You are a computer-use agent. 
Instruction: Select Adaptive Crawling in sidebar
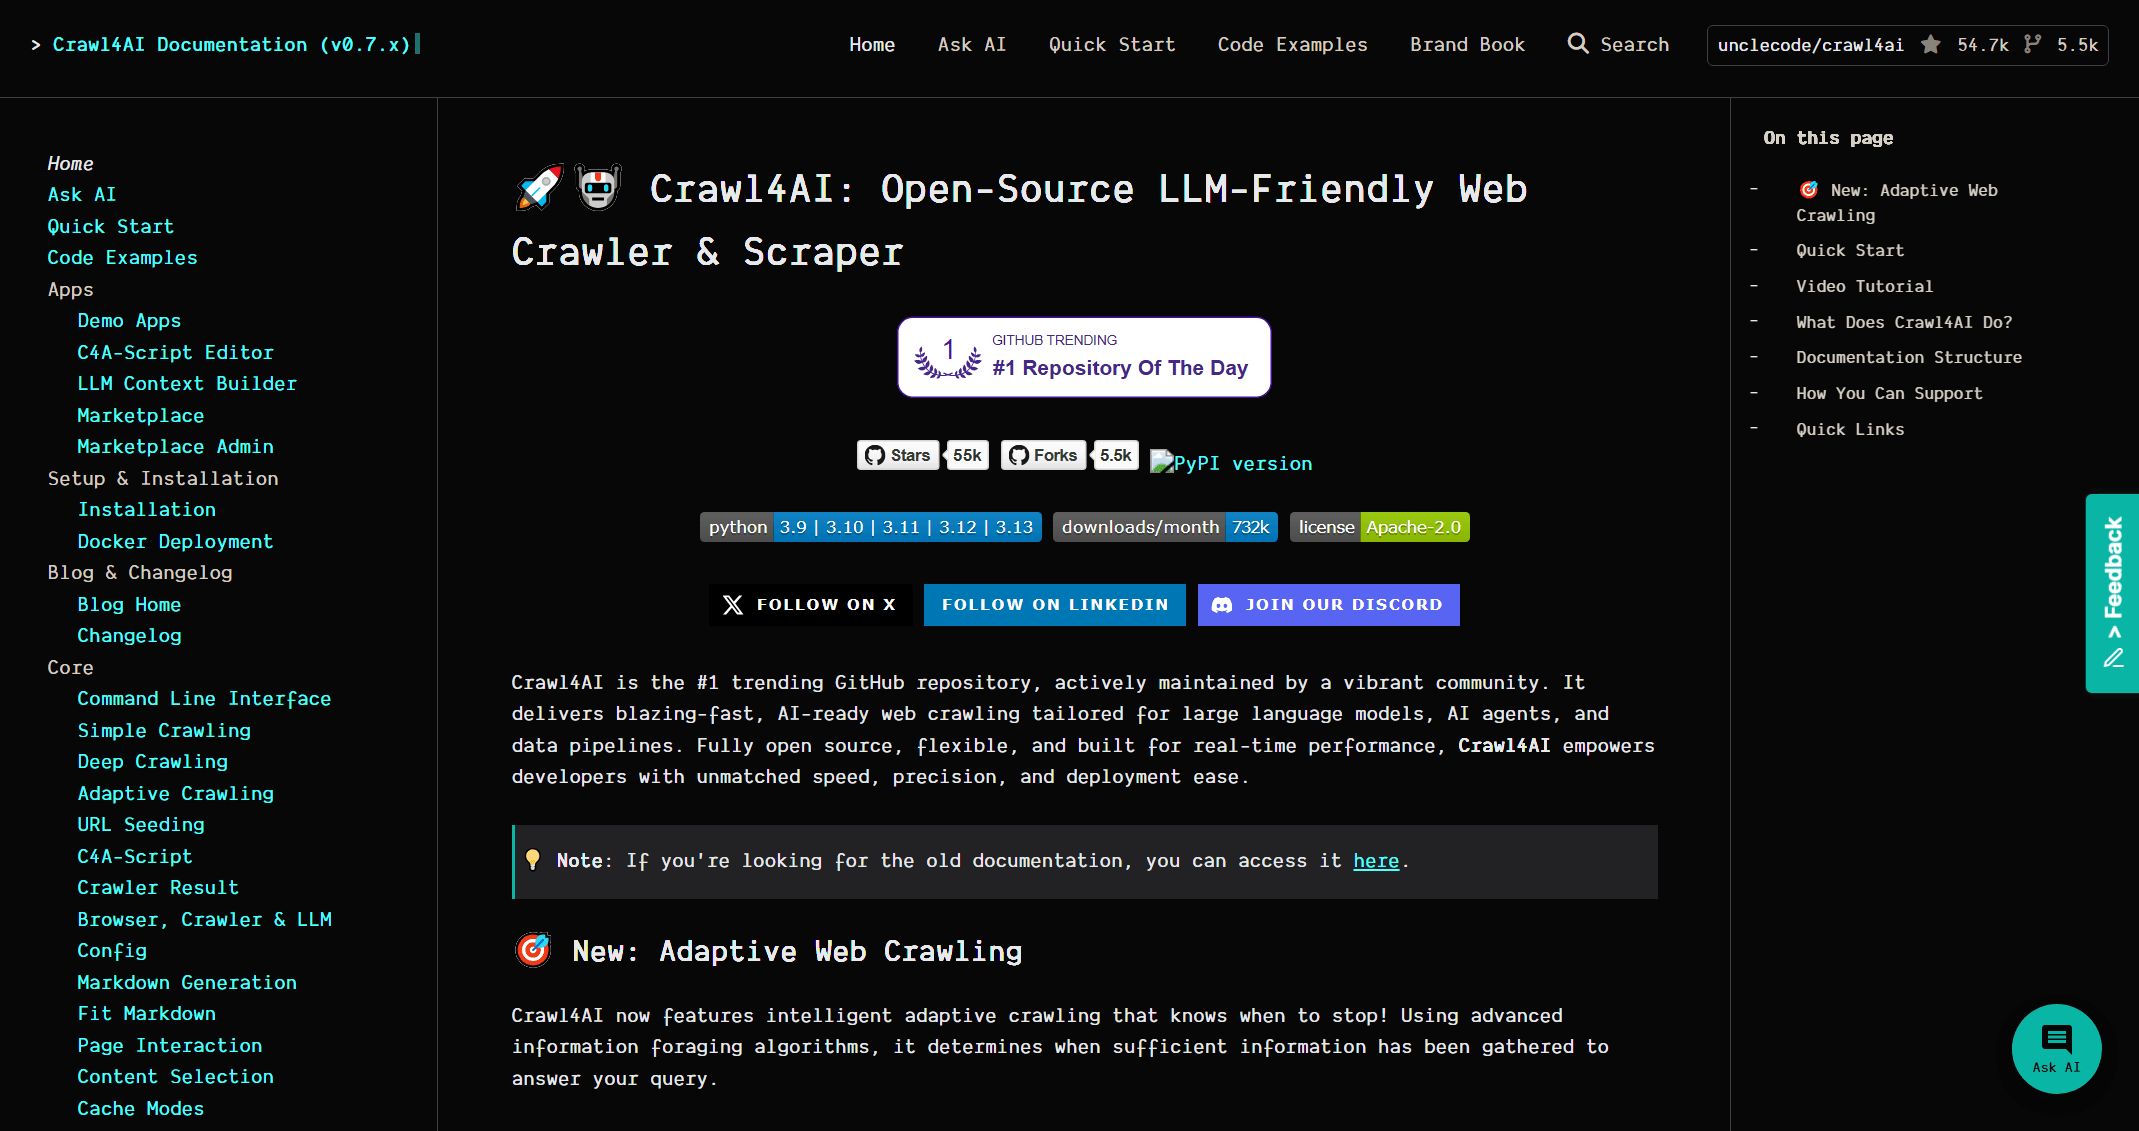pyautogui.click(x=175, y=793)
